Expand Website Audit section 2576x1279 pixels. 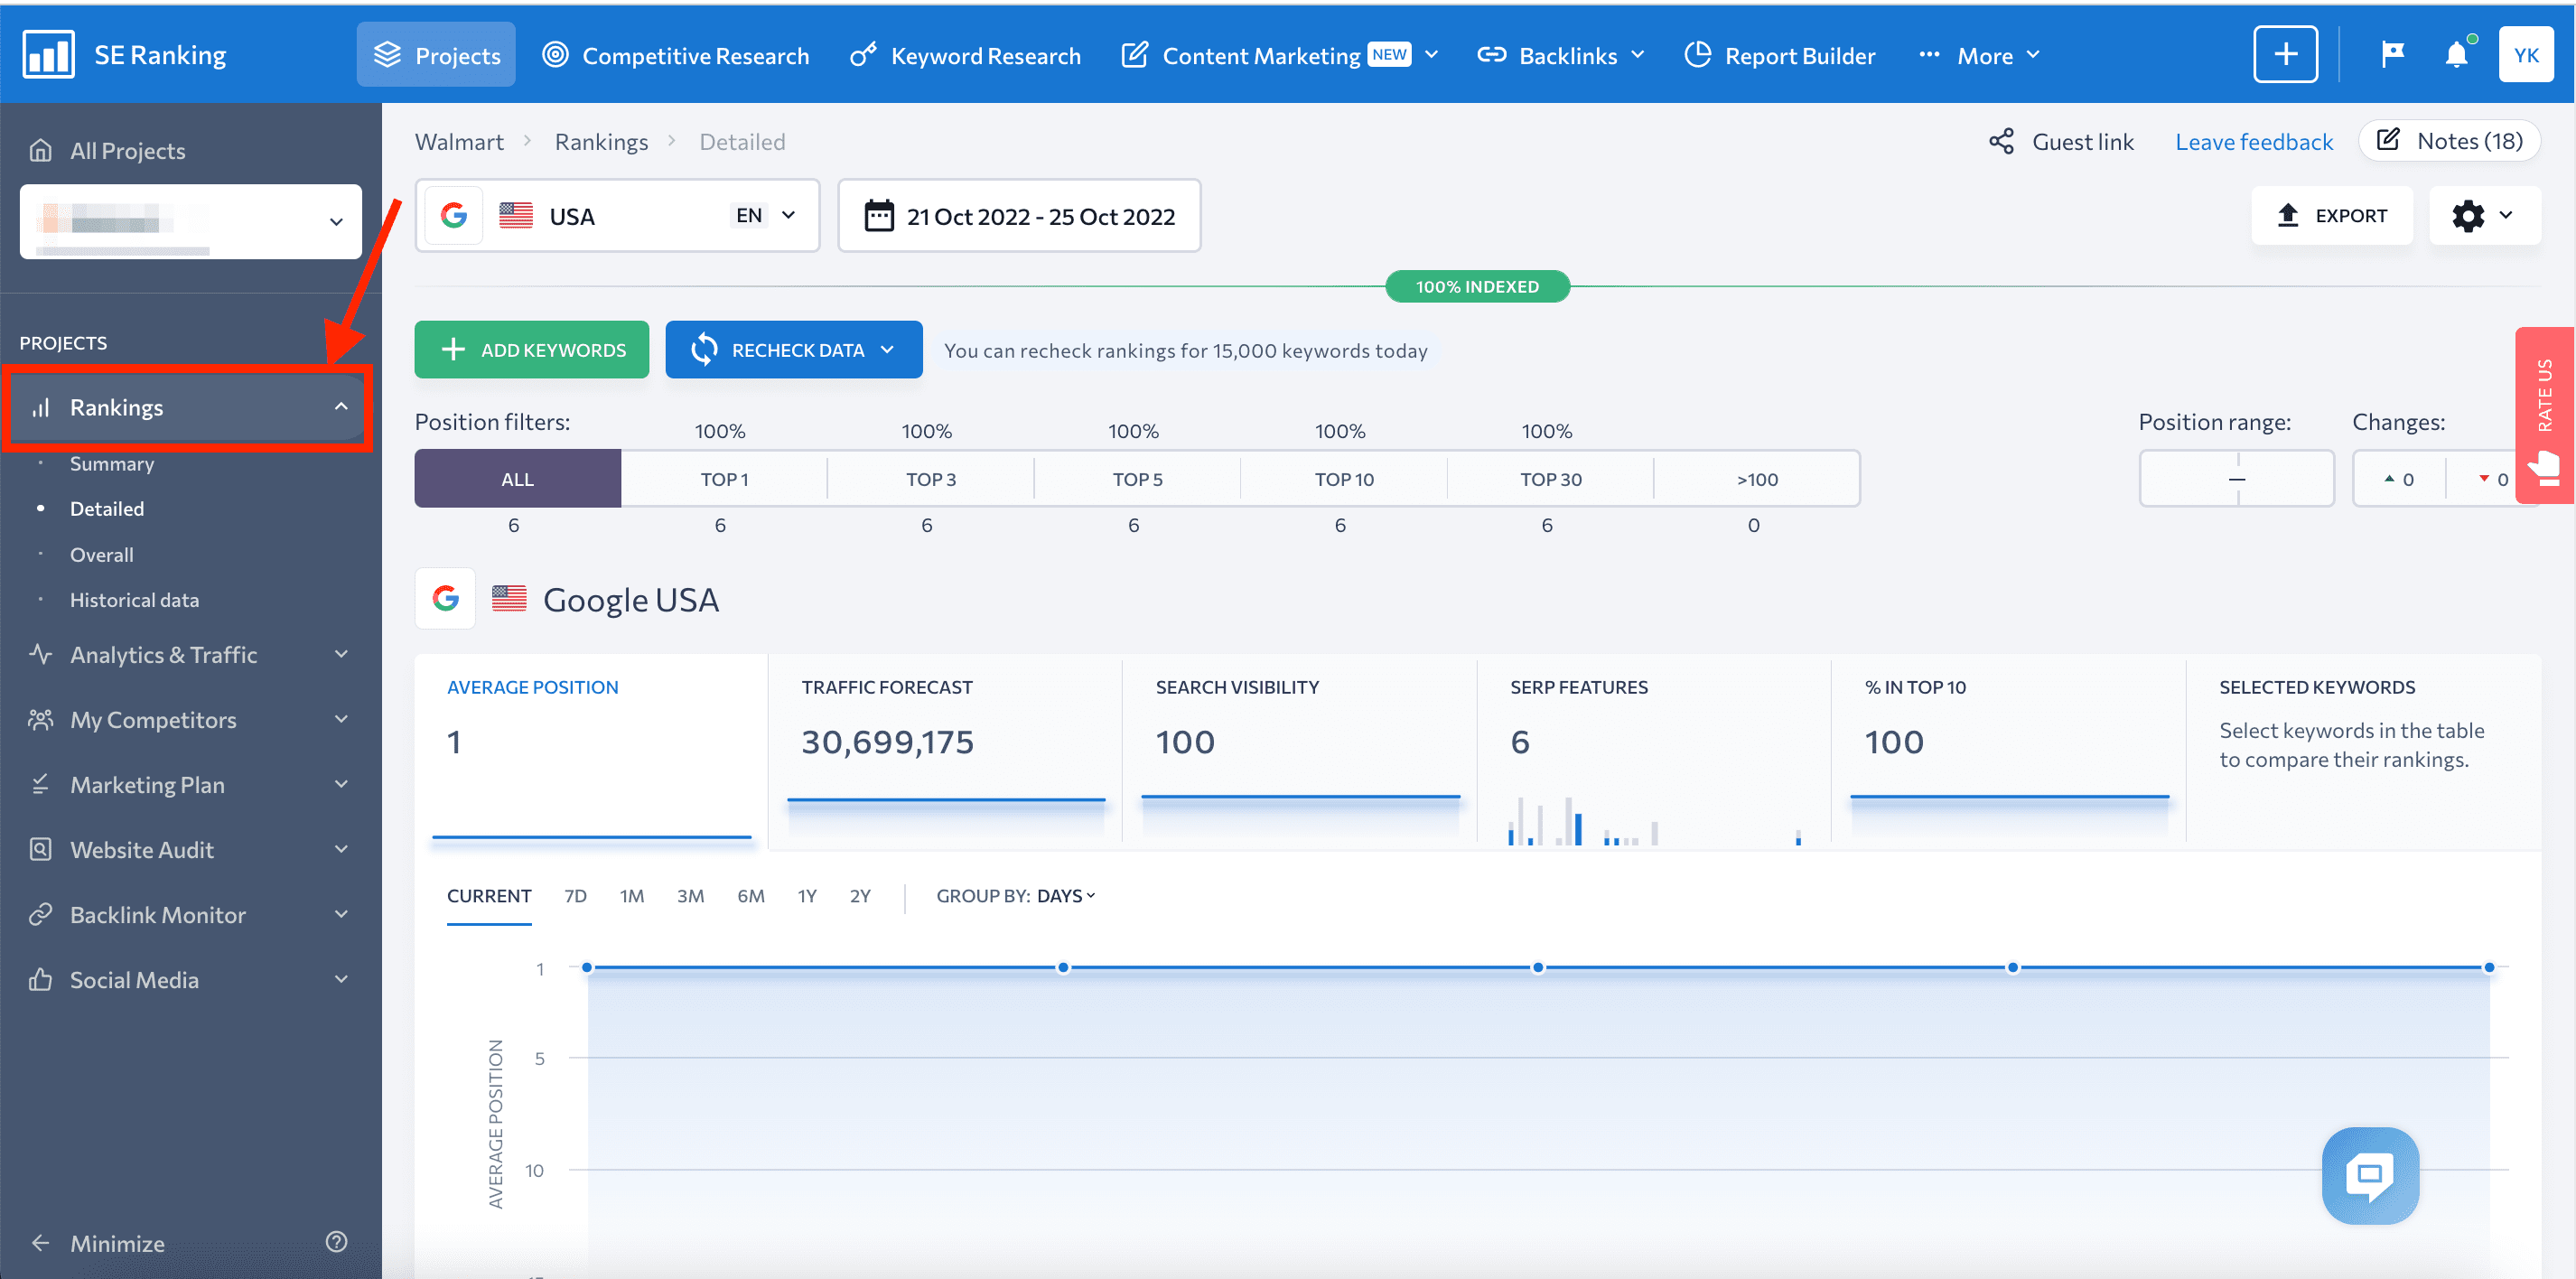click(x=190, y=849)
